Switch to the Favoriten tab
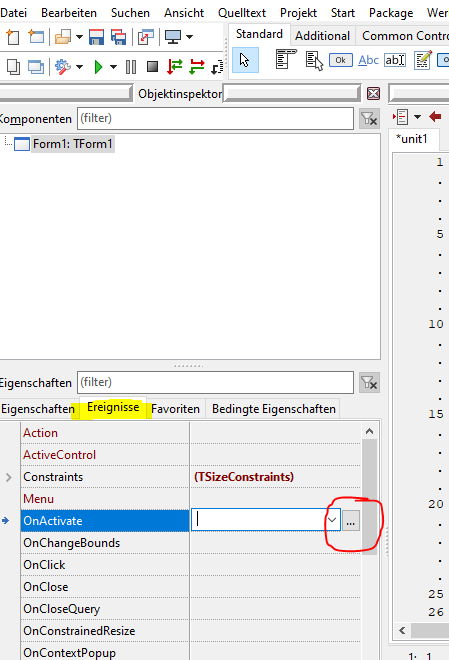 click(x=175, y=409)
